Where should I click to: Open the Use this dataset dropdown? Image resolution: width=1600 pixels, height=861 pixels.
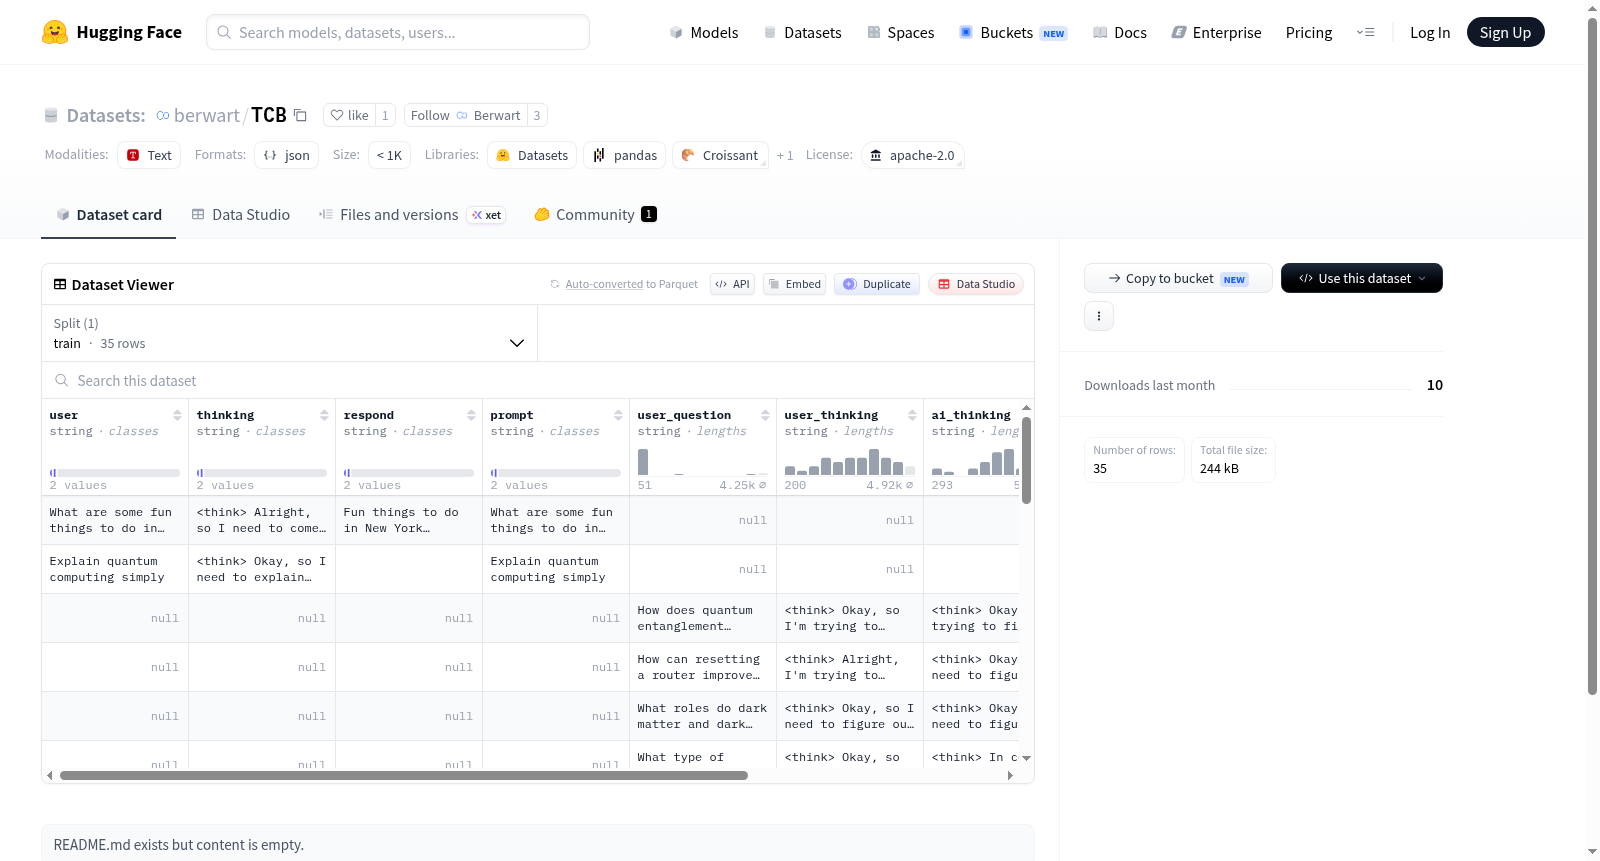1362,278
